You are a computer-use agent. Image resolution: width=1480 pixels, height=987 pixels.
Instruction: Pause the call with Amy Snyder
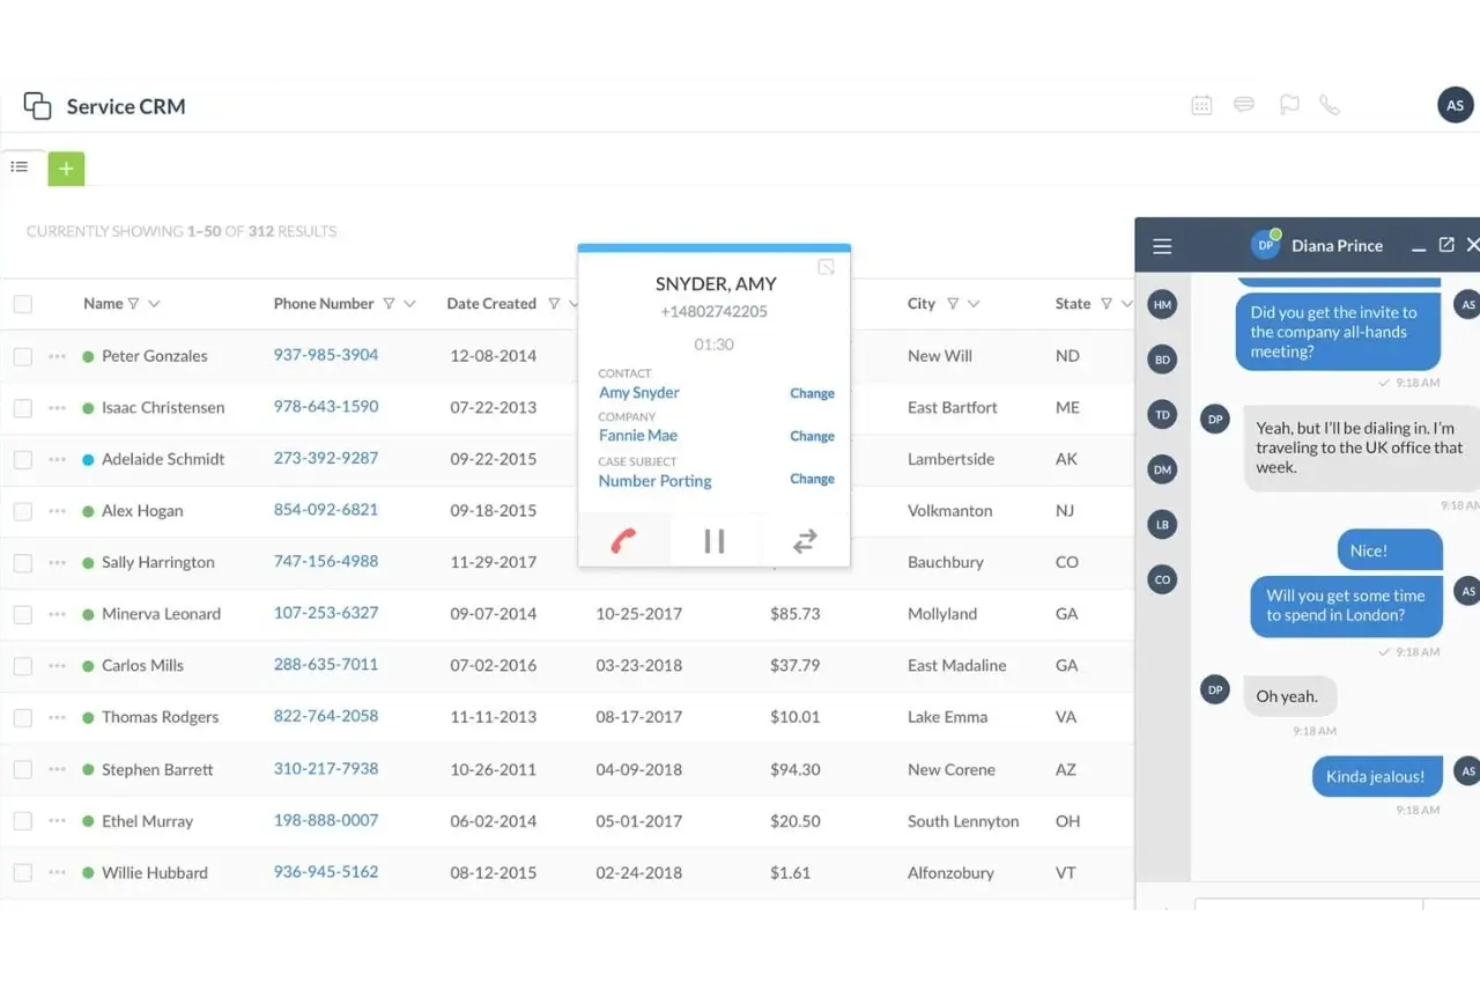[714, 541]
